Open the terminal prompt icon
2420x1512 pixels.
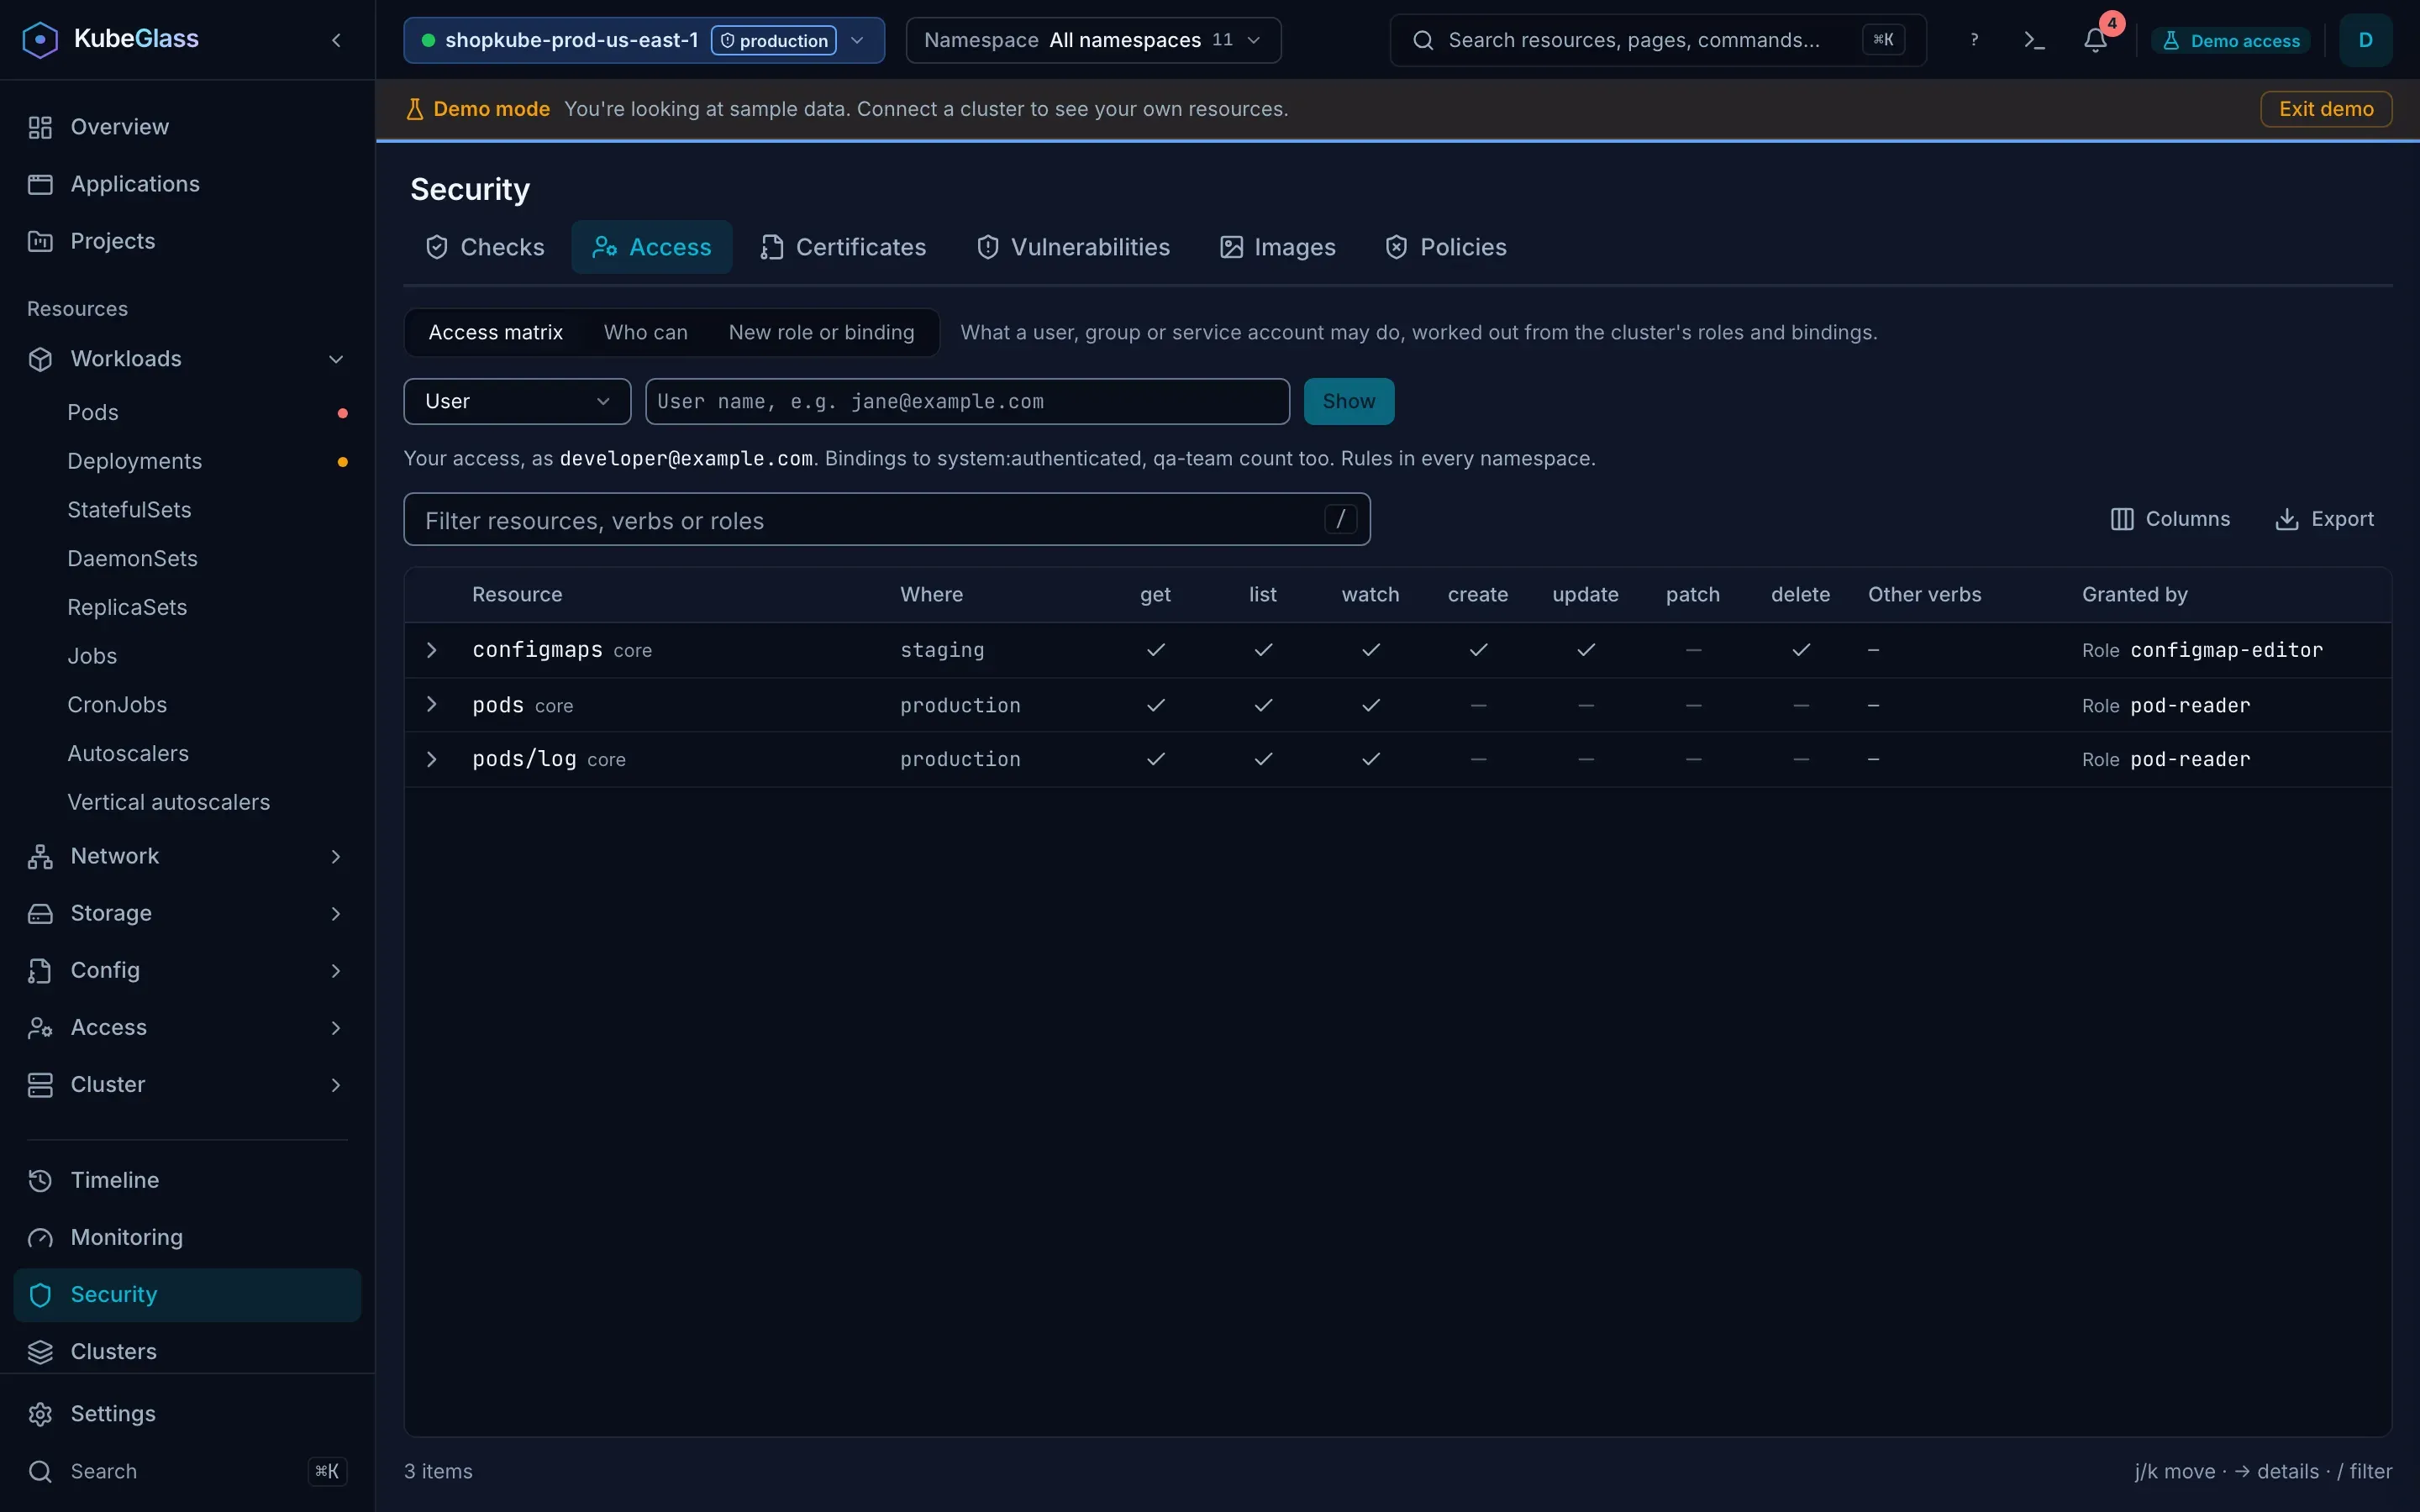pyautogui.click(x=2034, y=40)
